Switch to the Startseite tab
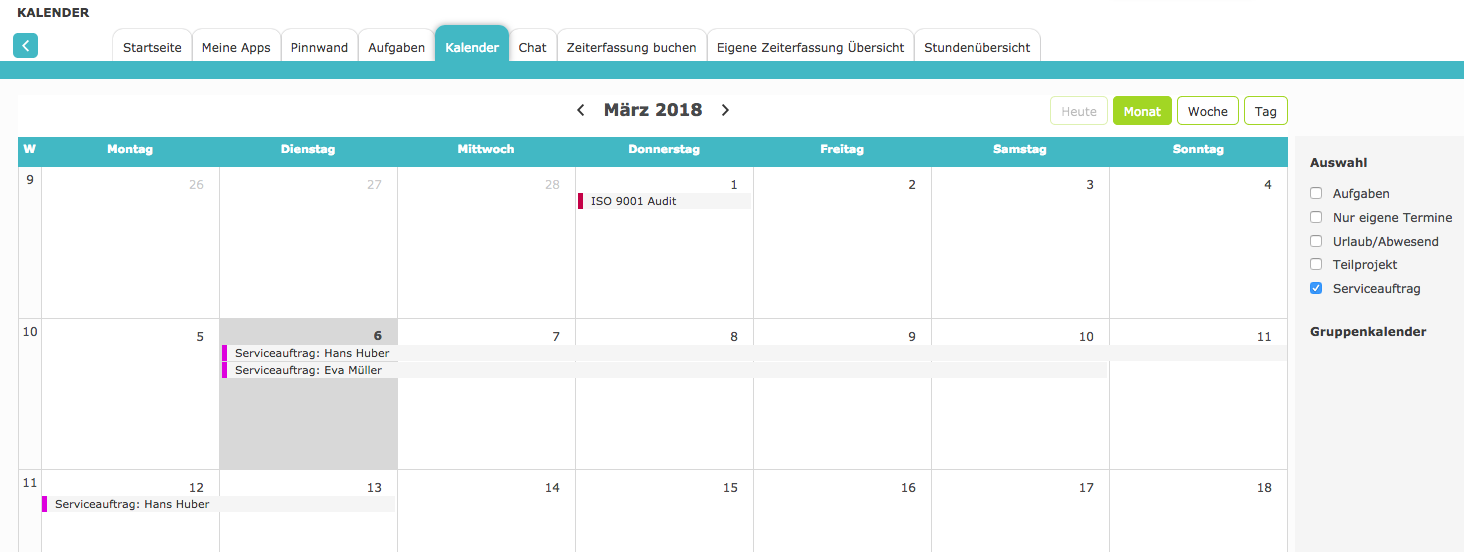Screen dimensions: 1464x552 pyautogui.click(x=152, y=47)
